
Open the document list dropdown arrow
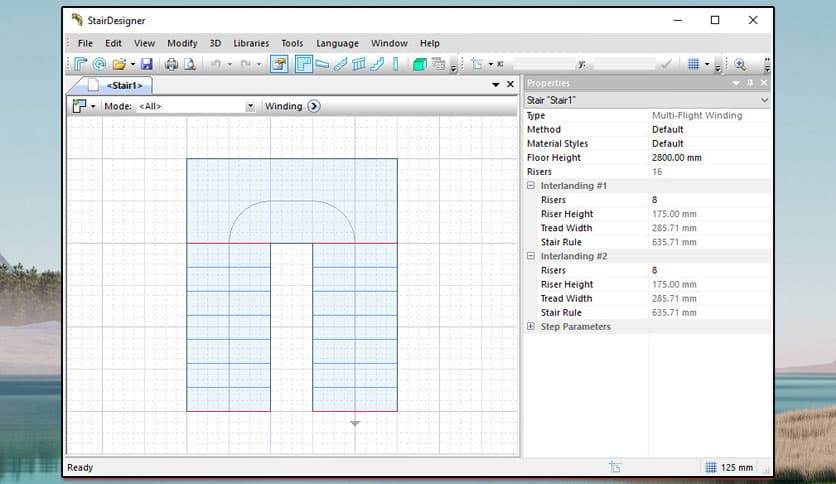(x=496, y=84)
